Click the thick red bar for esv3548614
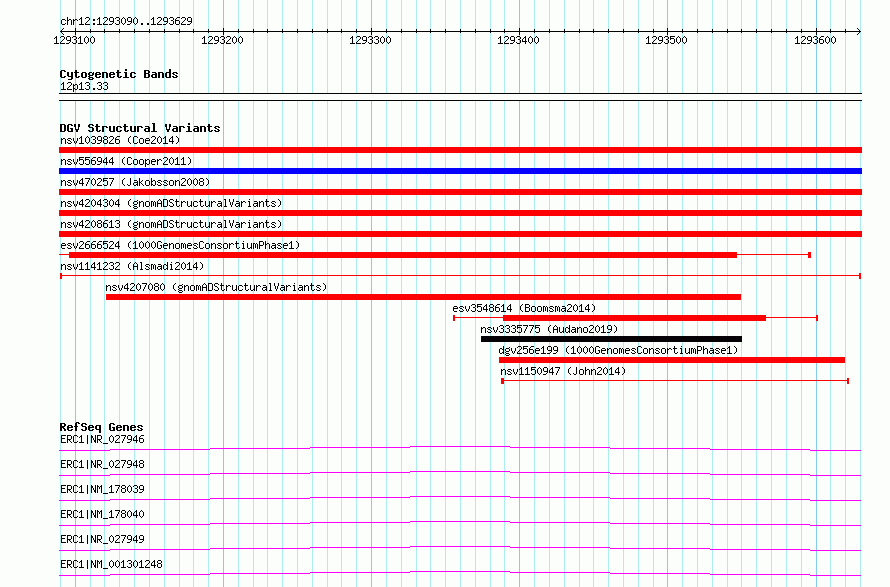The width and height of the screenshot is (890, 587). (635, 318)
